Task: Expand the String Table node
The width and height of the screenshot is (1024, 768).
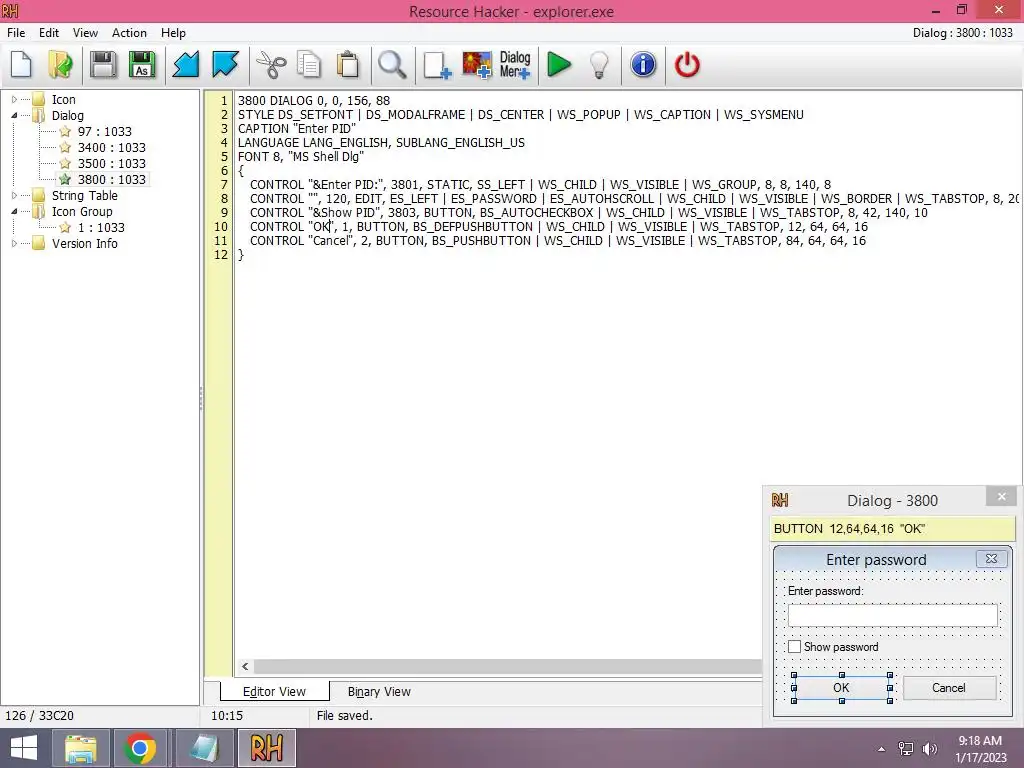Action: pyautogui.click(x=14, y=195)
